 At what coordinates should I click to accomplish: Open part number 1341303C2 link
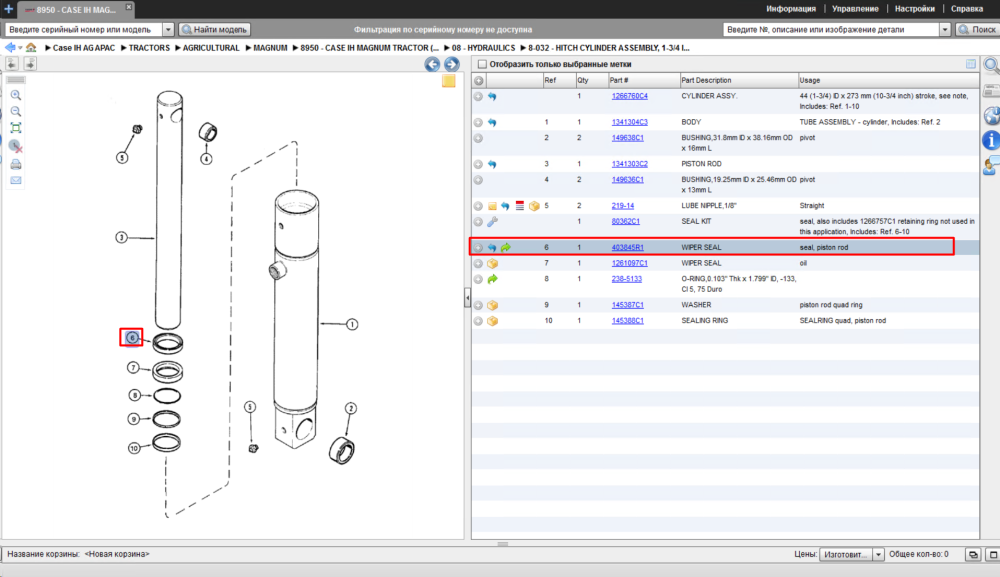pyautogui.click(x=629, y=164)
